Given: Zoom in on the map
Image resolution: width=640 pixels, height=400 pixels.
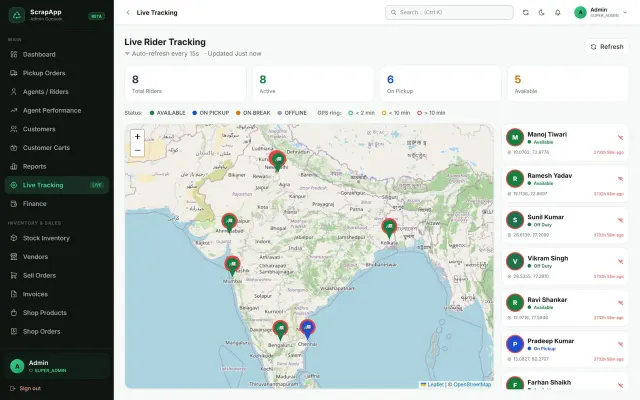Looking at the screenshot, I should 138,136.
